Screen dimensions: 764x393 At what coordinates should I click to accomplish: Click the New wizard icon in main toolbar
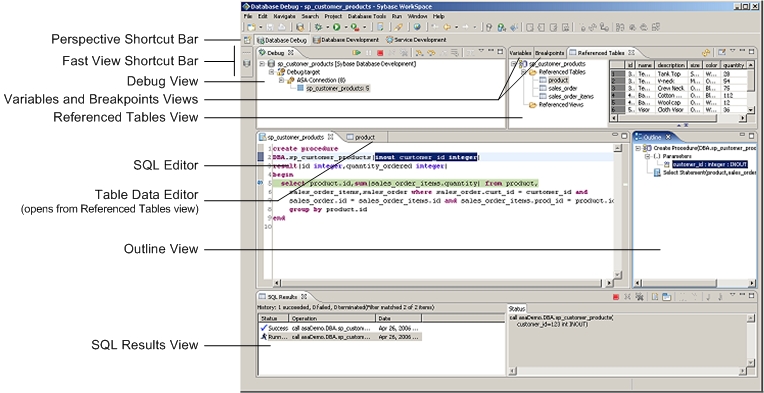[x=251, y=27]
